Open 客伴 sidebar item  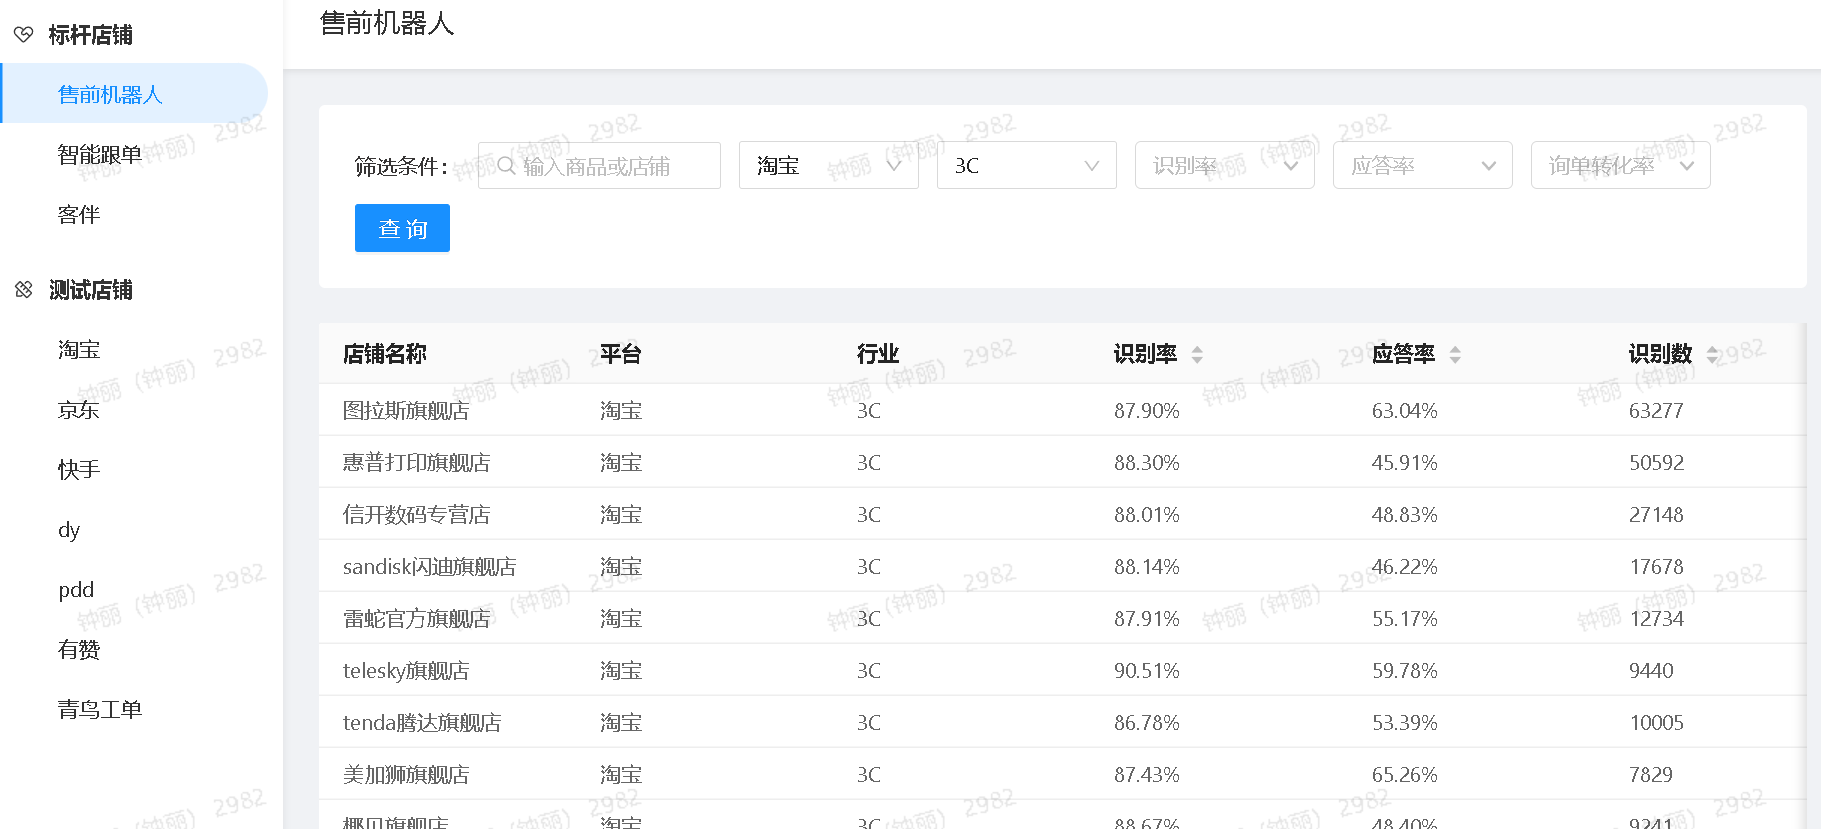(x=79, y=215)
